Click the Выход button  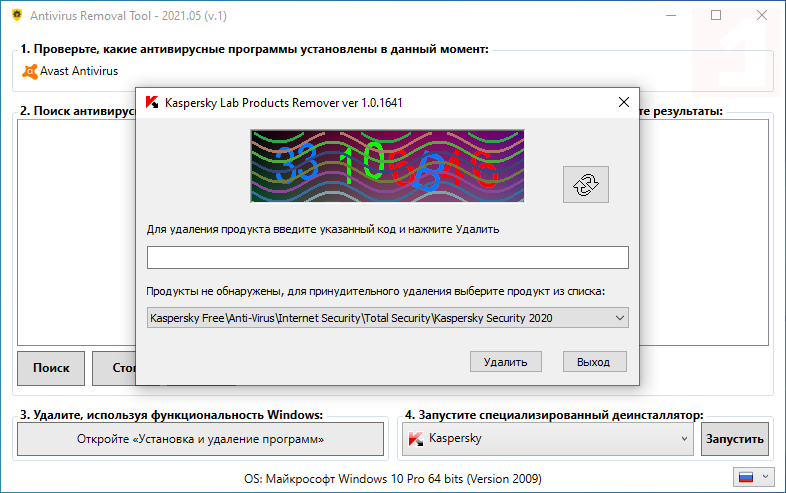594,361
